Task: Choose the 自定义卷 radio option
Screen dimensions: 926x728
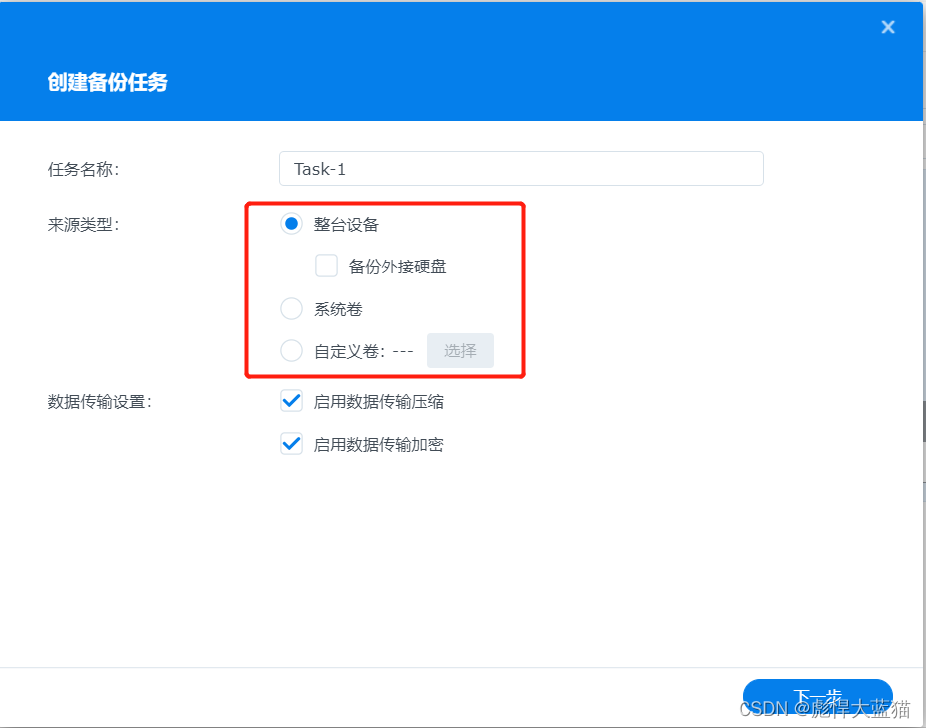Action: (x=291, y=351)
